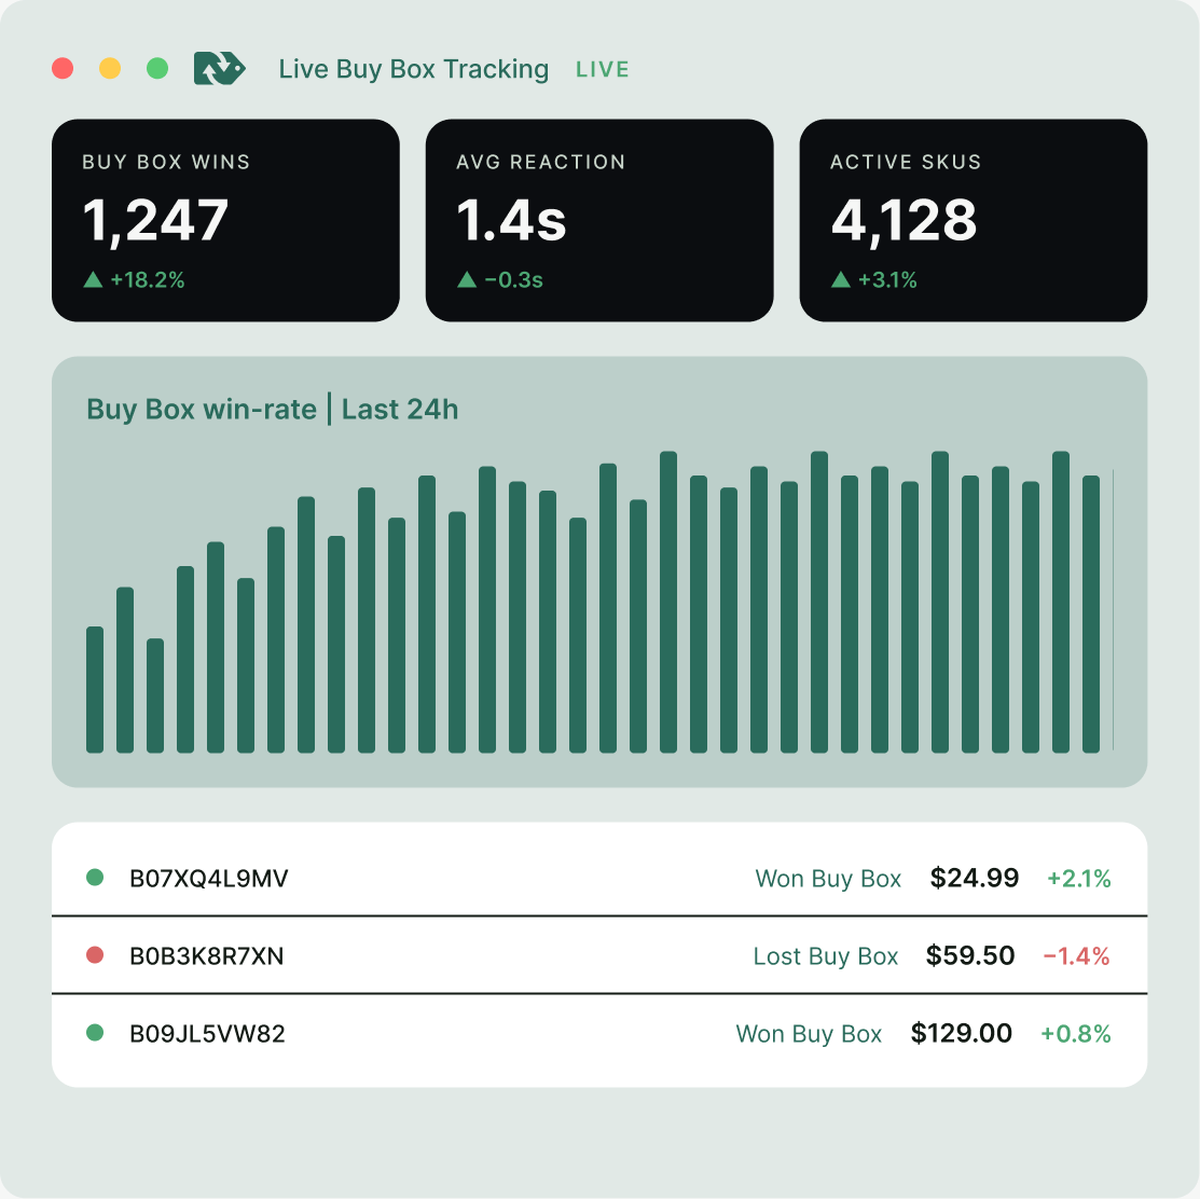
Task: Click the AVG REACTION label
Action: pyautogui.click(x=541, y=162)
